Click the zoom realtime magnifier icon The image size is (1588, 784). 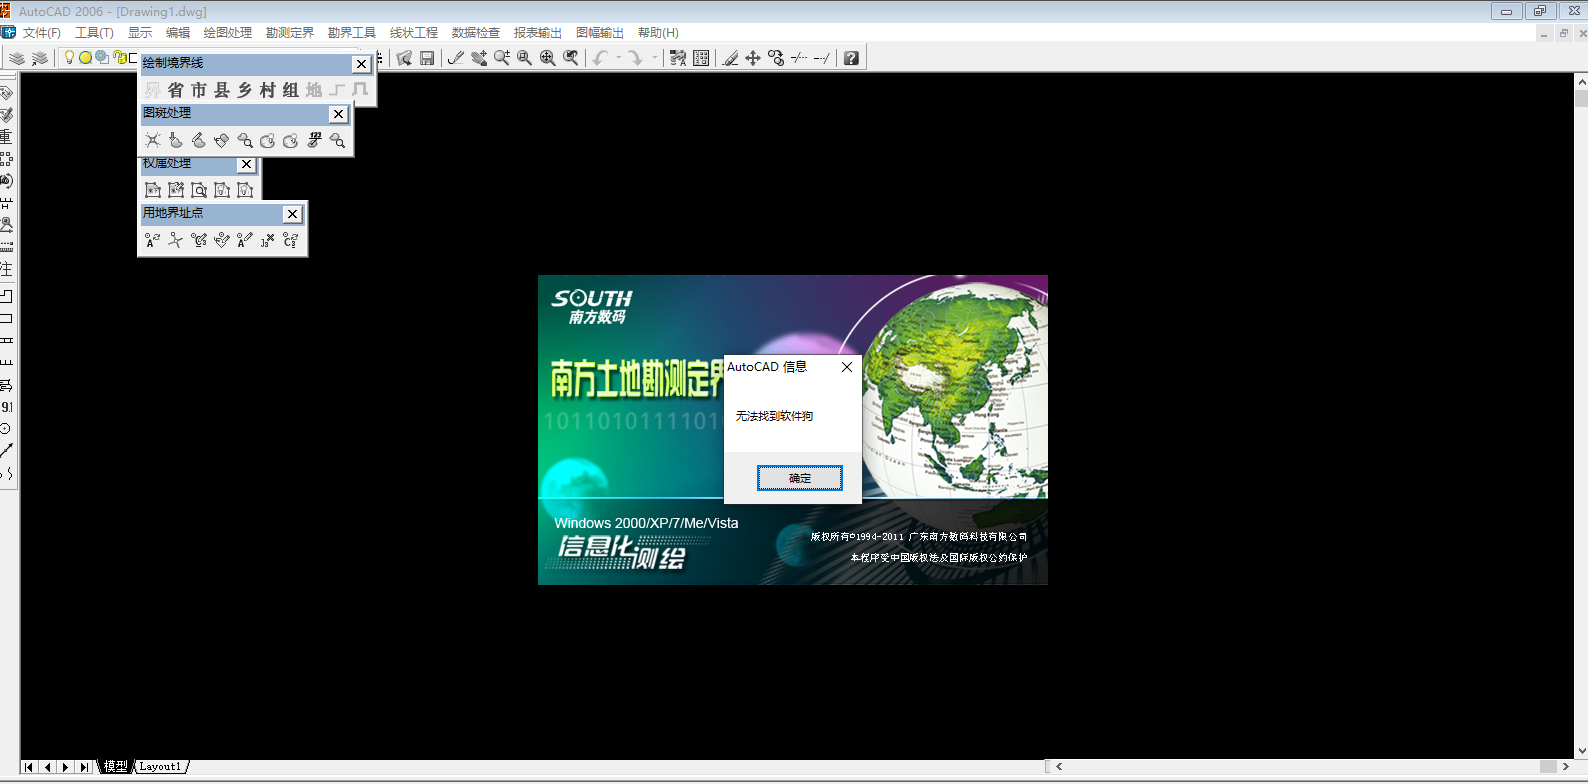[502, 58]
